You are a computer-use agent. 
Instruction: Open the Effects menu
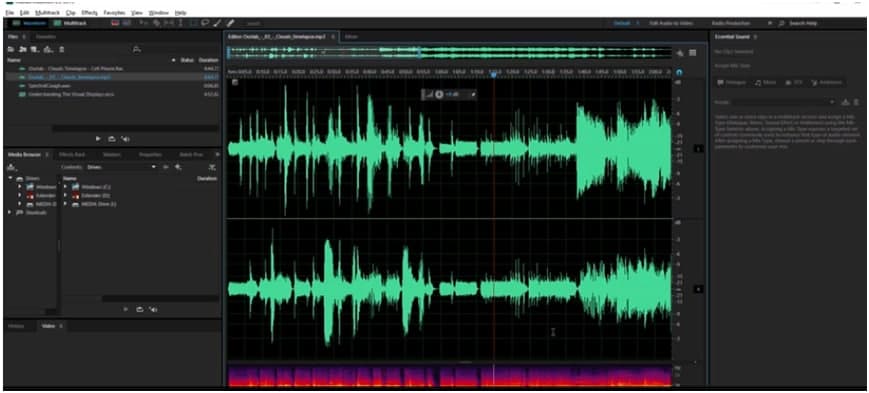[x=89, y=12]
